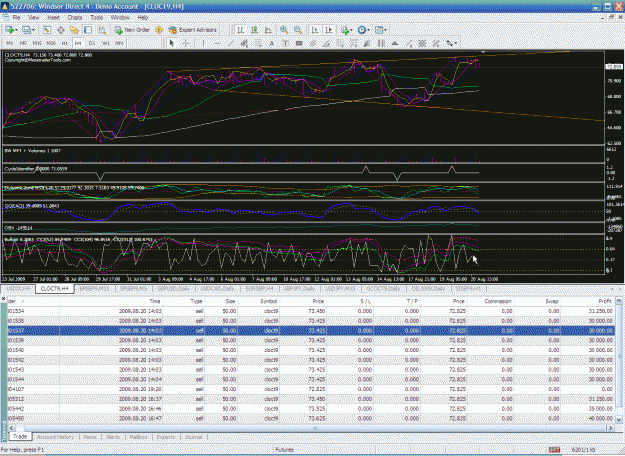Click the terminal vertical scrollbar down arrow
This screenshot has height=456, width=625.
pos(619,419)
